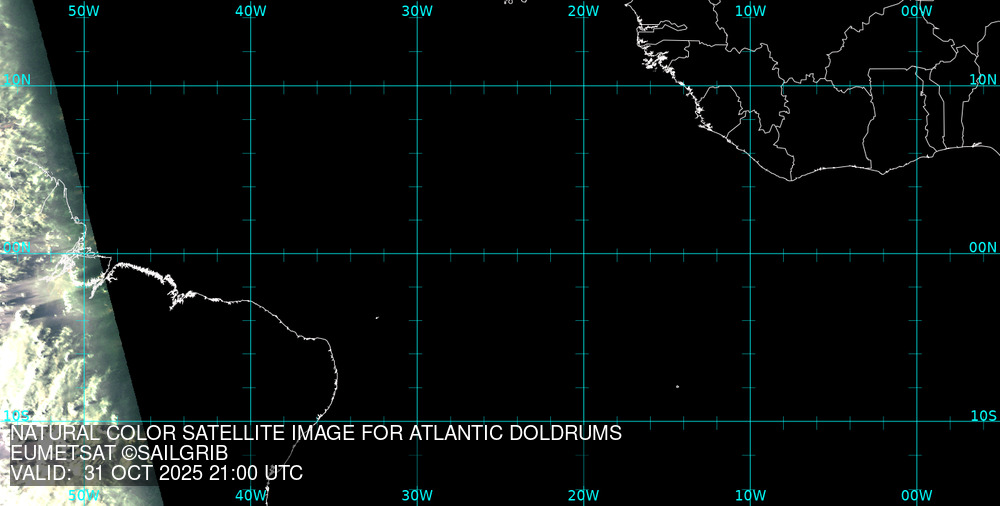Click the 40W longitude label at top
This screenshot has height=506, width=1000.
click(250, 11)
